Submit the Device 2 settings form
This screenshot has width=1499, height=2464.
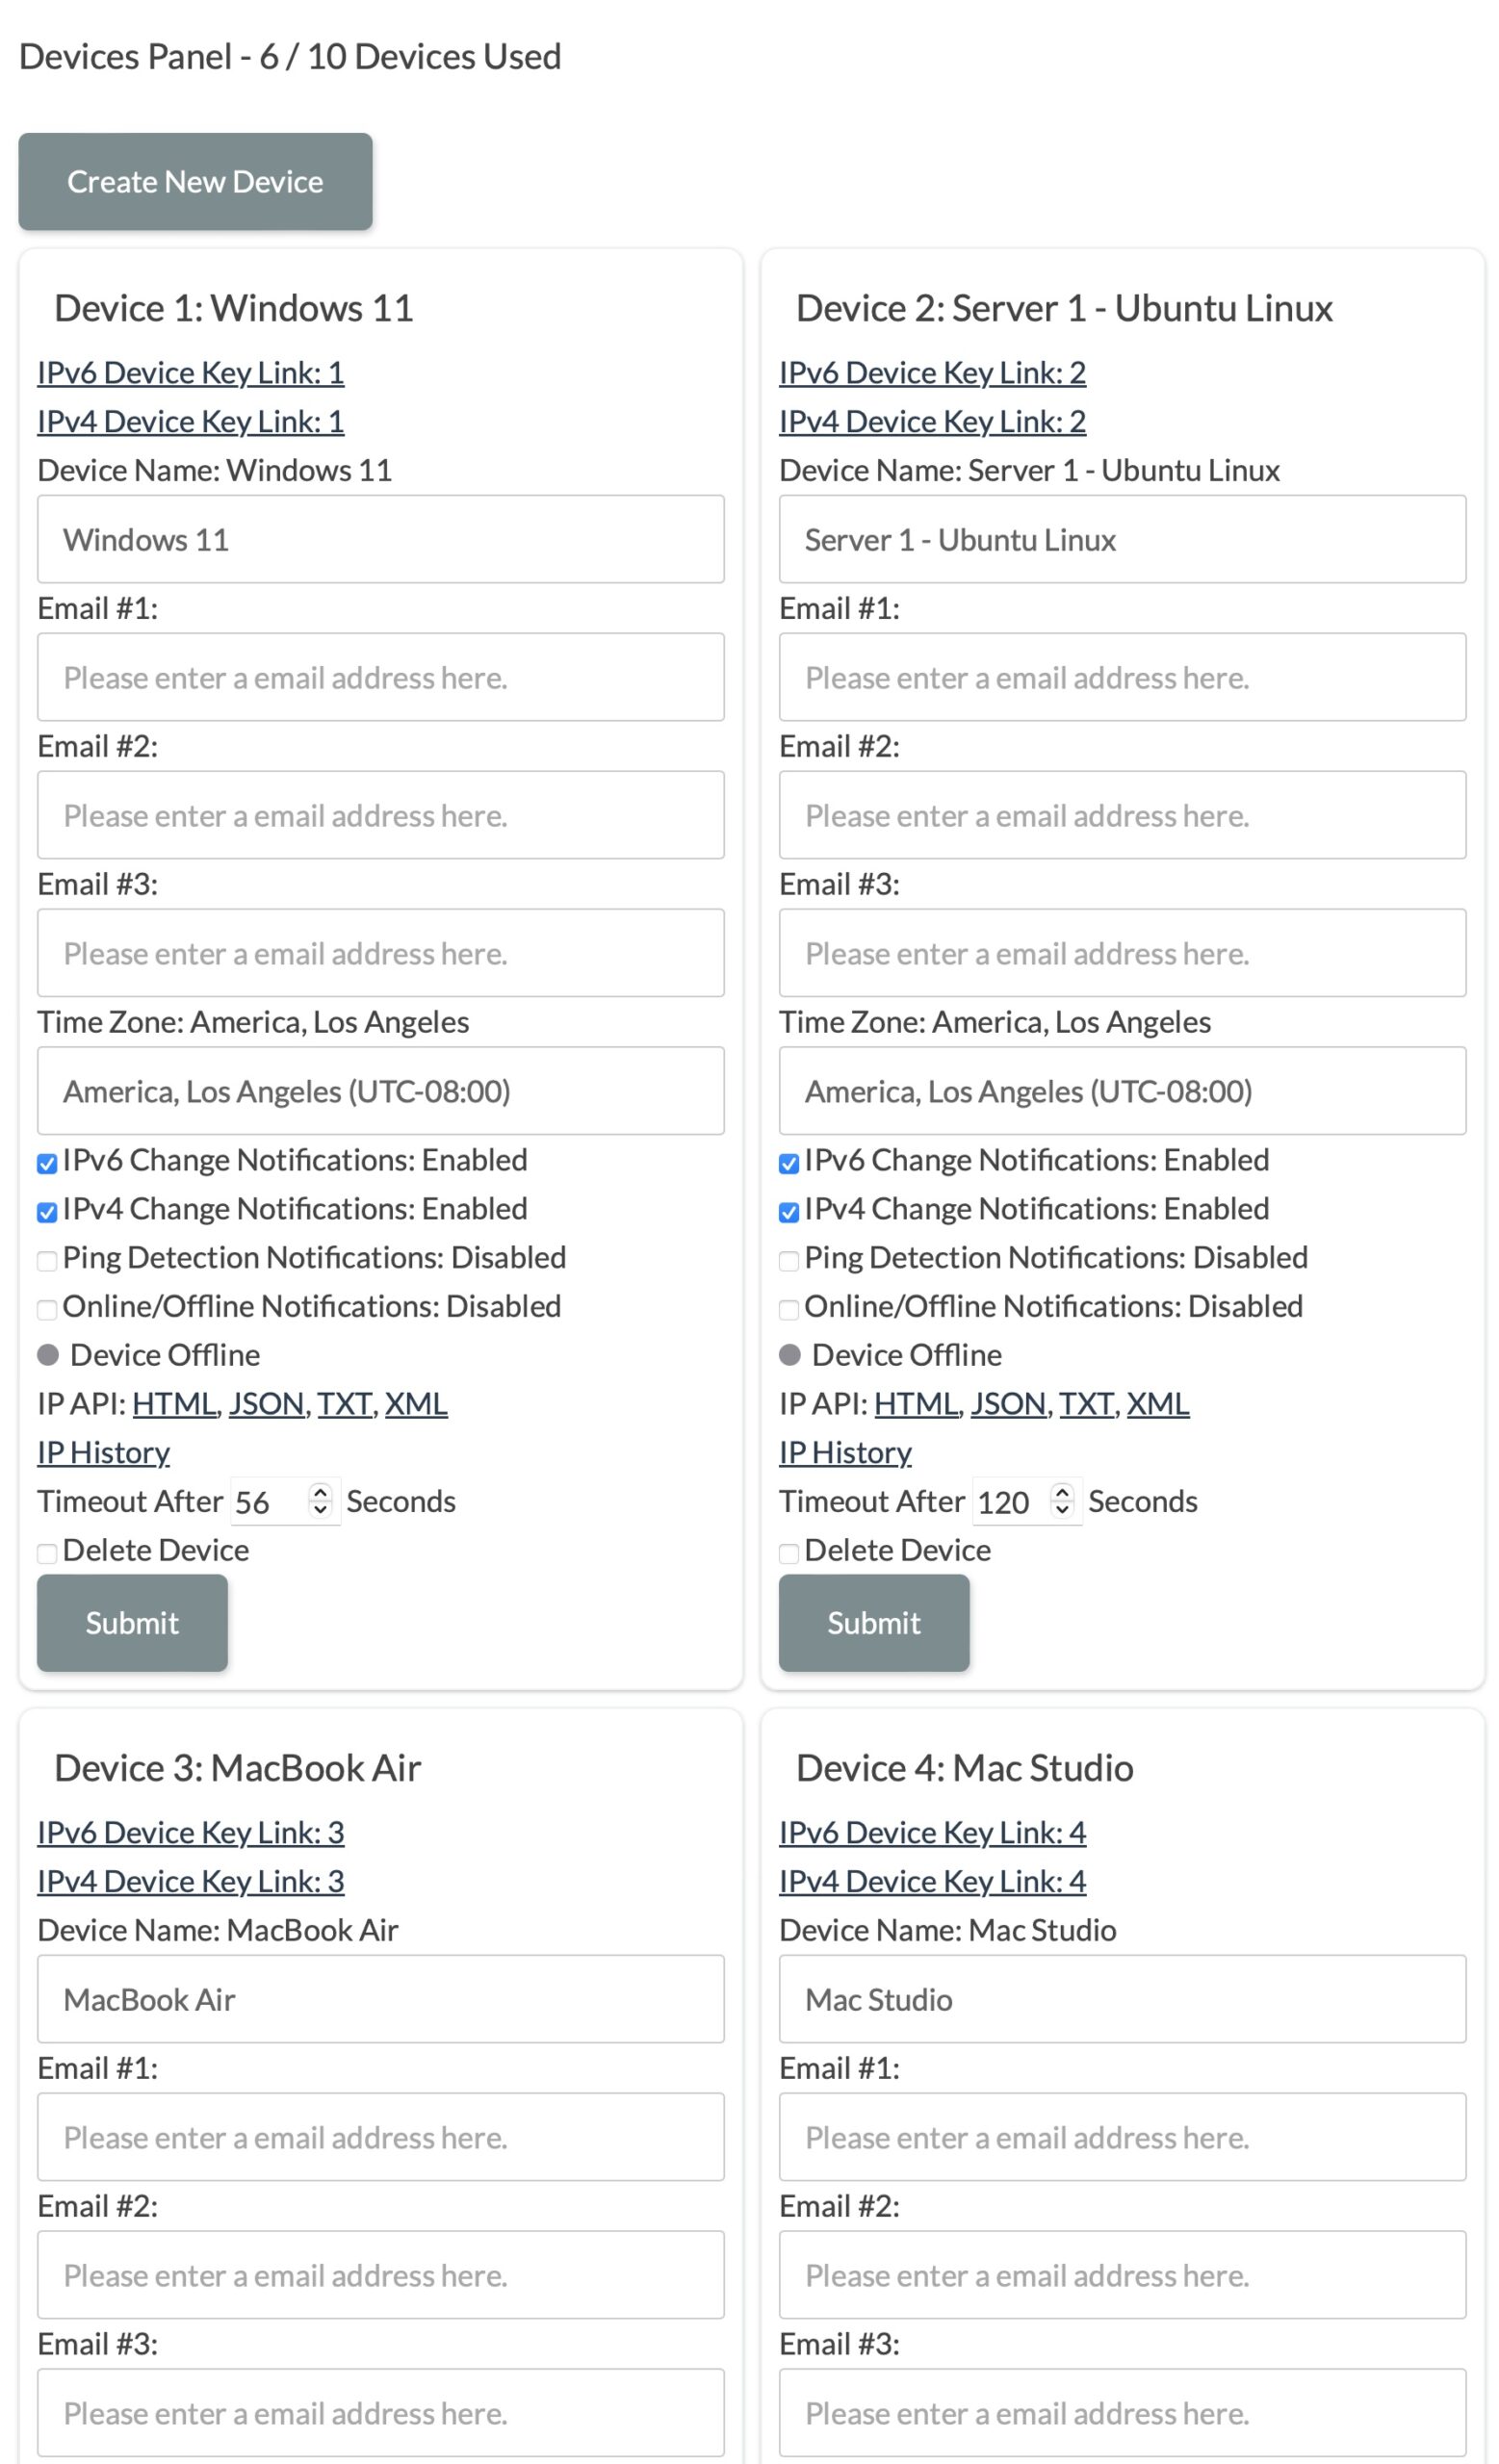874,1622
